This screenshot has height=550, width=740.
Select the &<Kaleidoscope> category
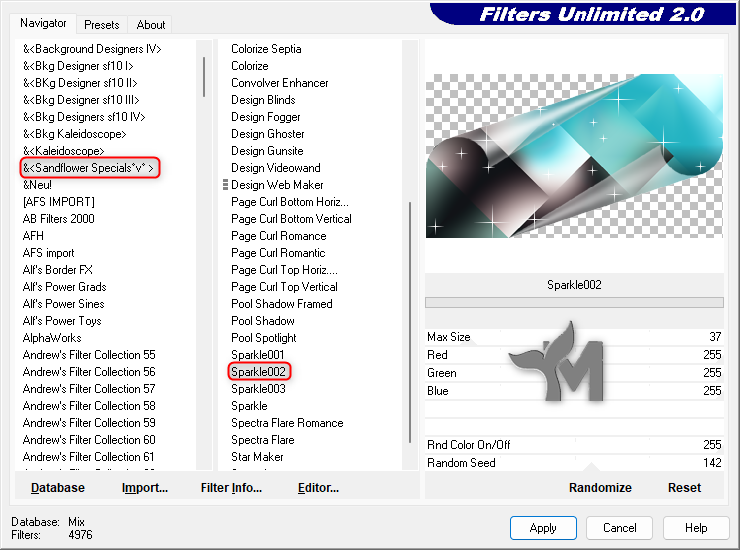[63, 151]
